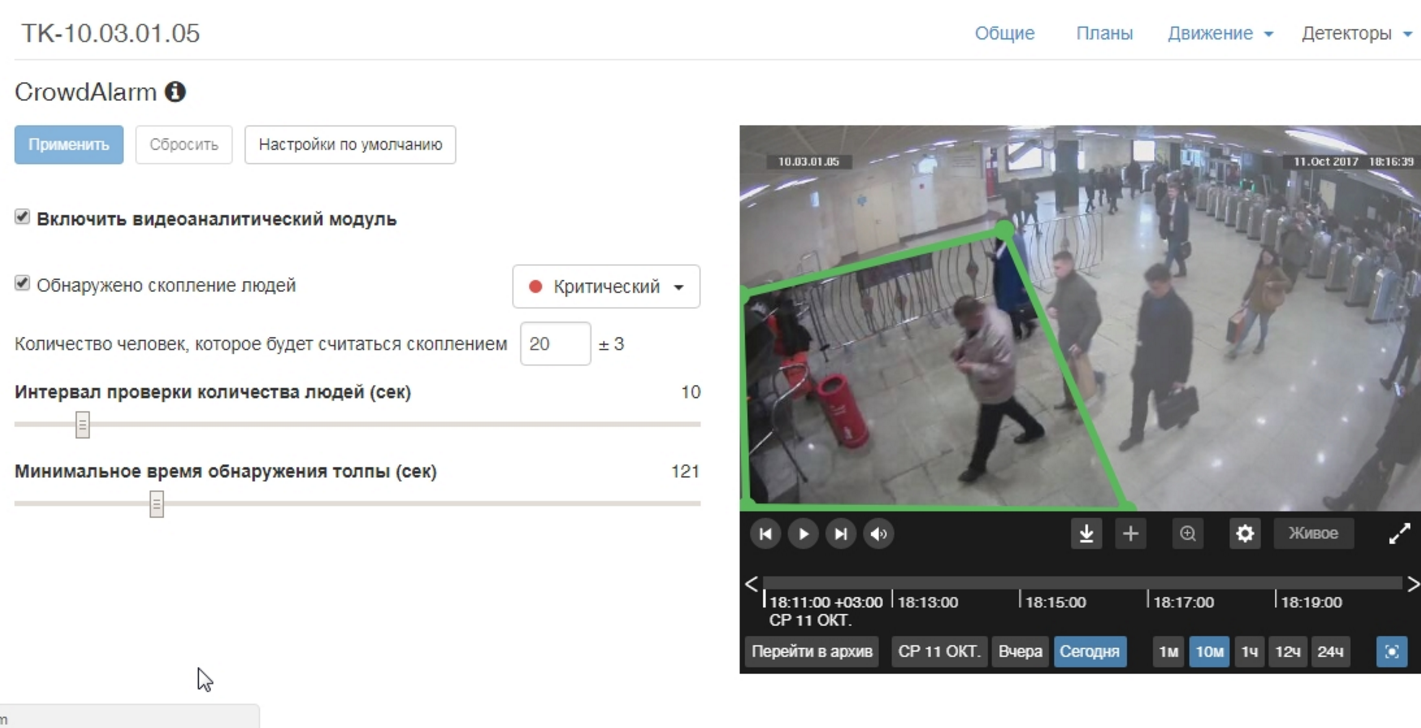Open the Общие tab

click(x=1005, y=33)
